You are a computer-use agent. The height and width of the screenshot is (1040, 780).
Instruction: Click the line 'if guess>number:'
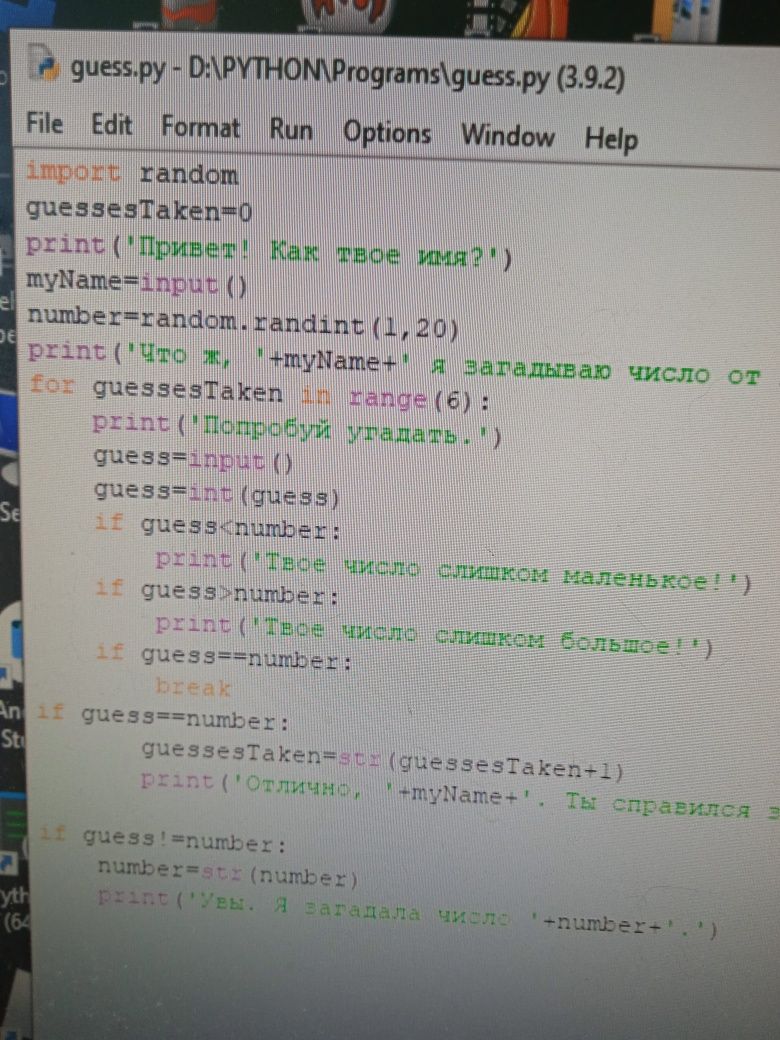pyautogui.click(x=217, y=592)
